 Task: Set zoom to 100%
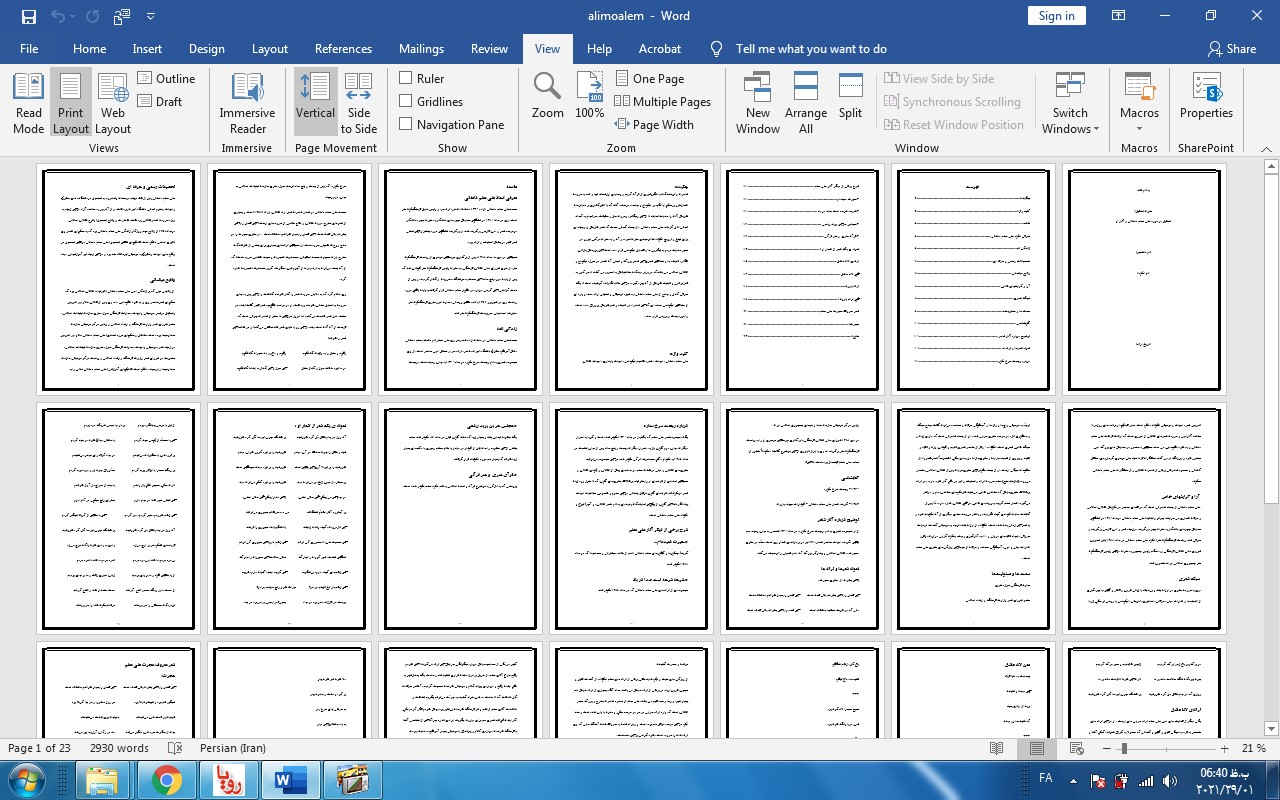point(589,96)
